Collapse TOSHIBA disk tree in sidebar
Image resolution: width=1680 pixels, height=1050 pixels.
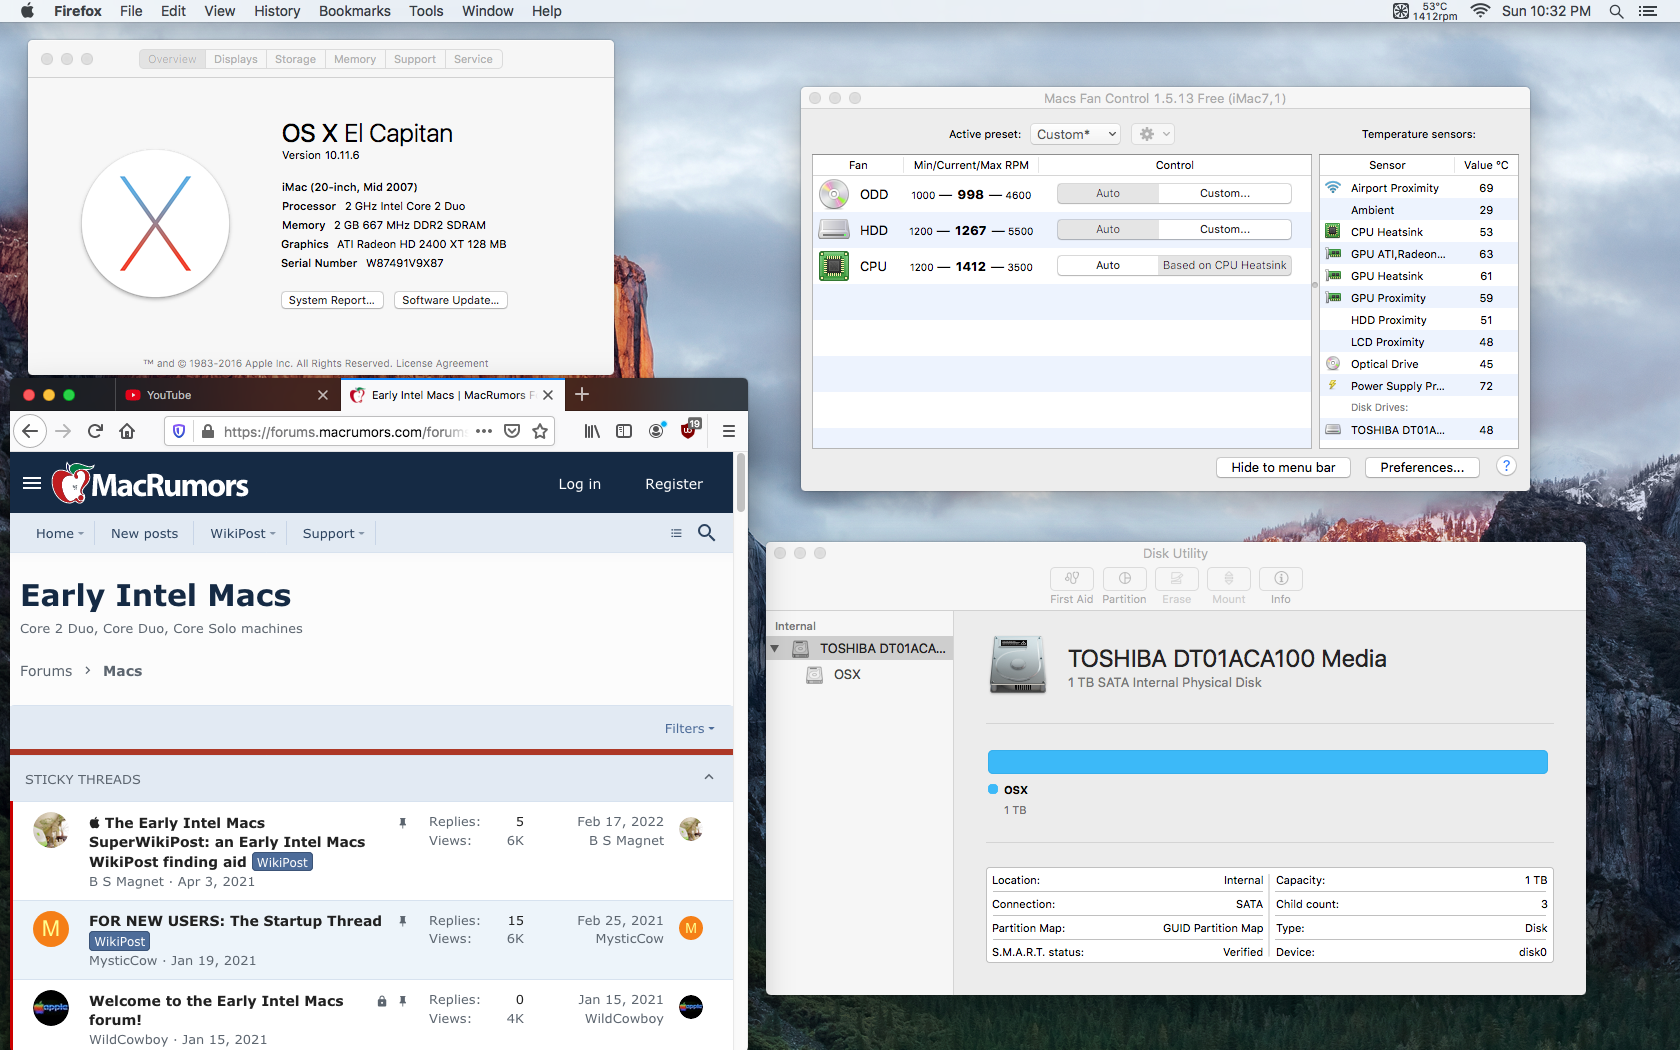775,649
